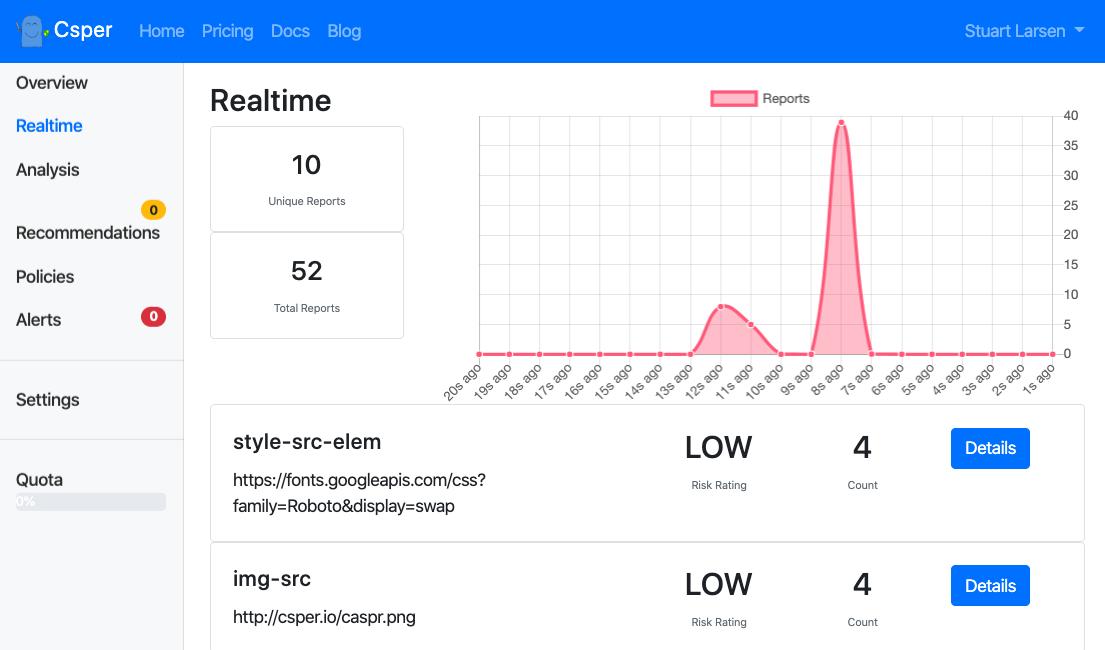Click the LOW risk rating for style-src-elem
1105x650 pixels.
click(x=719, y=448)
